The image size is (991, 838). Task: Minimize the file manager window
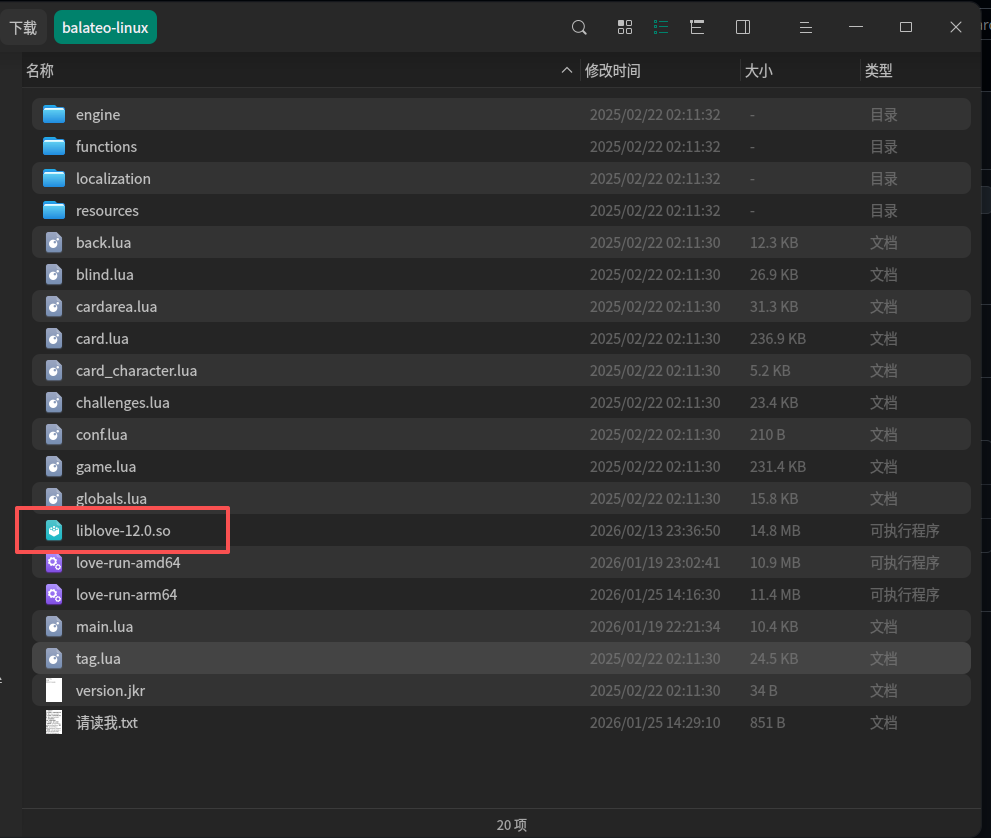856,27
